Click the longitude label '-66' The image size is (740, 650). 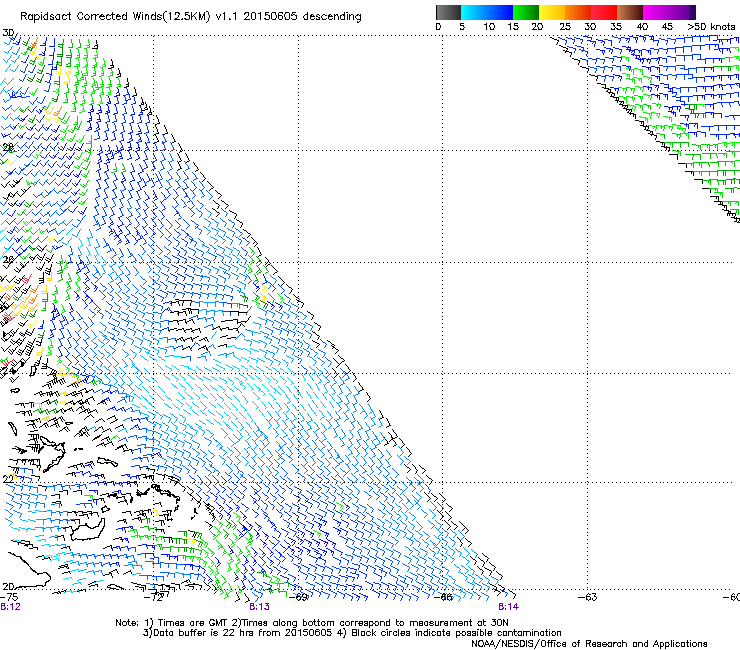tap(443, 597)
